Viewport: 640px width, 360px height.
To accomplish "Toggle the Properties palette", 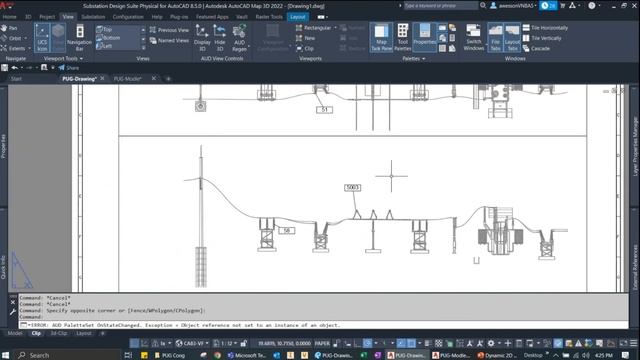I will click(424, 38).
